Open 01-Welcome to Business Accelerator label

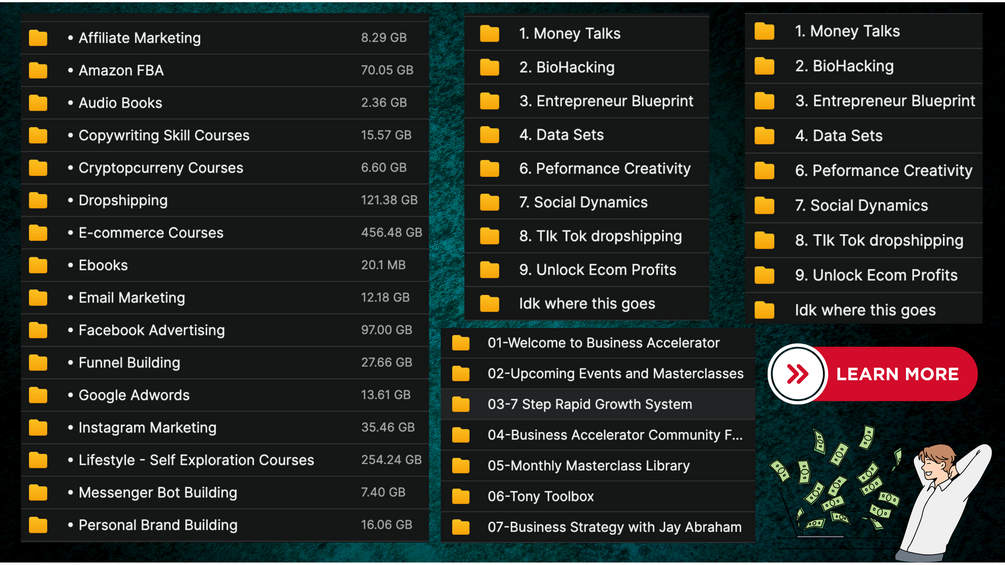click(603, 343)
